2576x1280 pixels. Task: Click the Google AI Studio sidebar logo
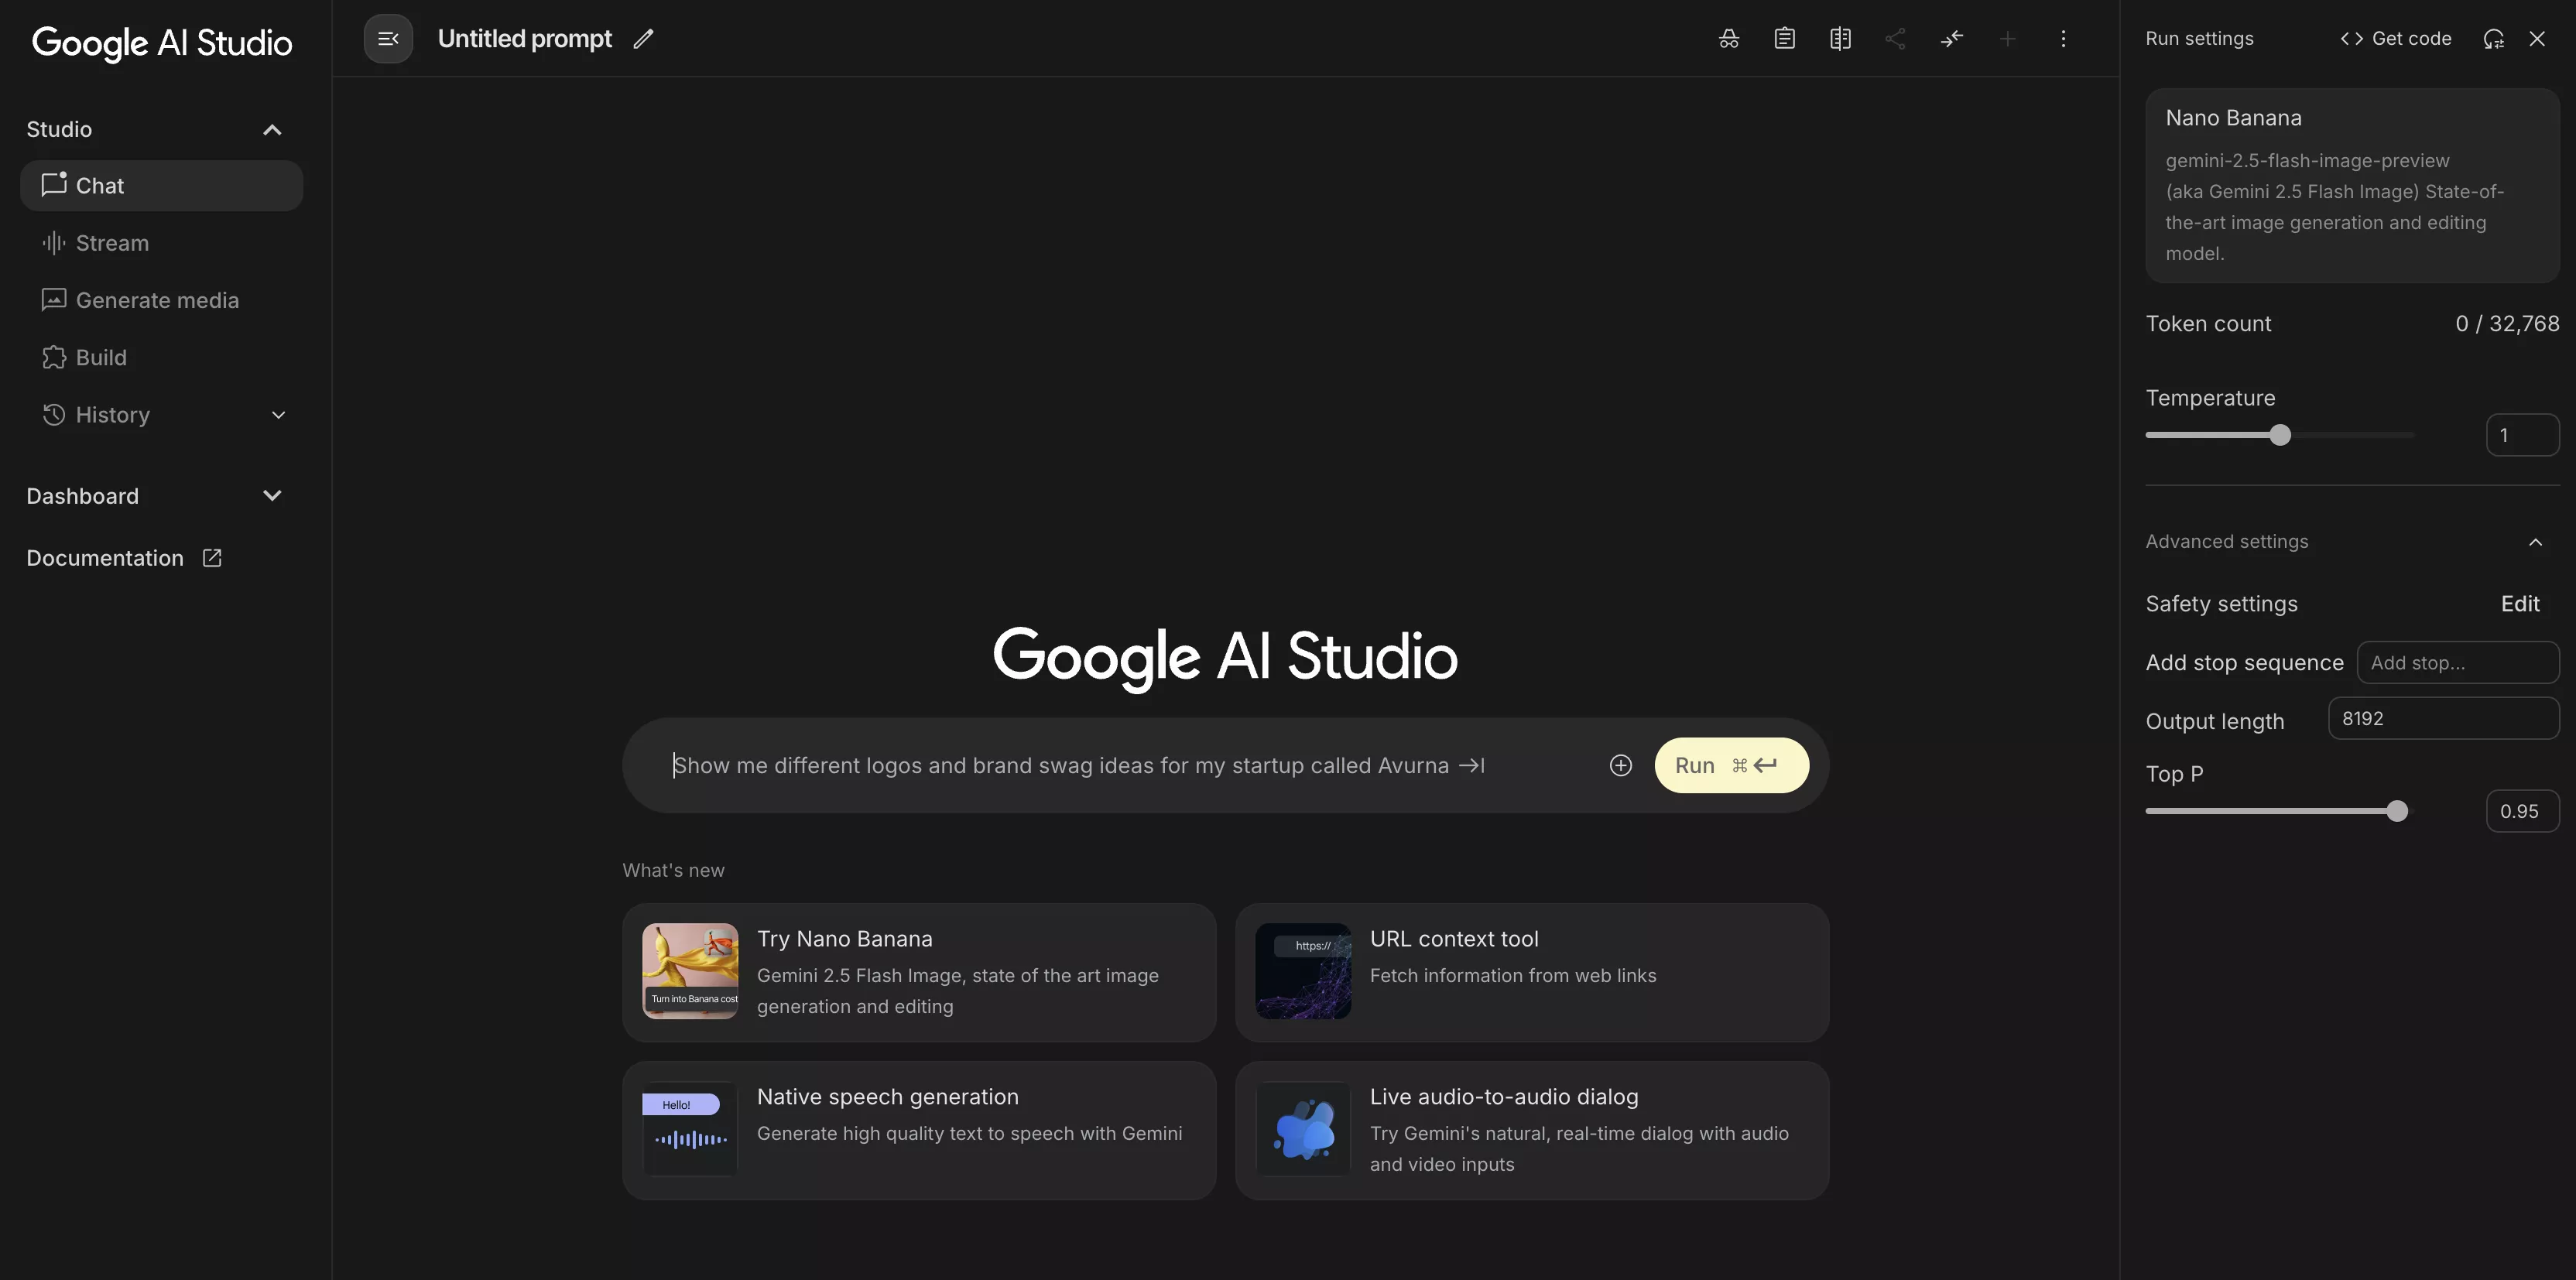click(162, 43)
